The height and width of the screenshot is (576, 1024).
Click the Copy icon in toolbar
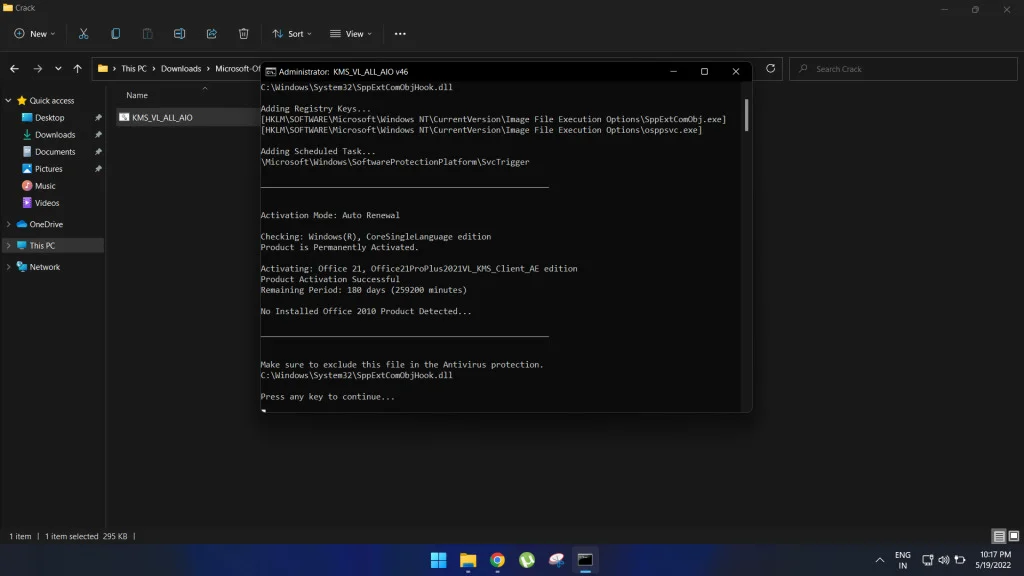pyautogui.click(x=116, y=34)
